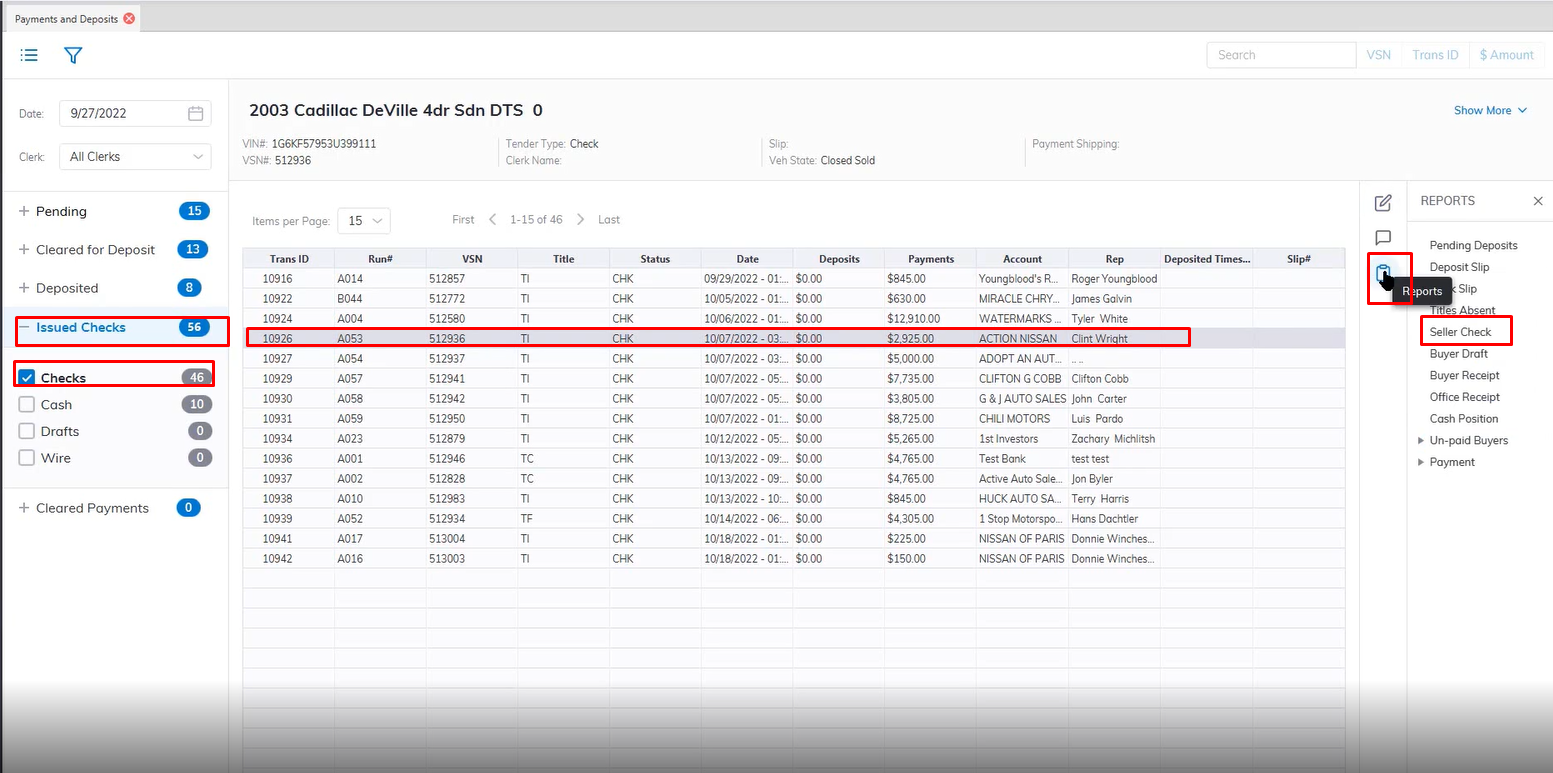Screen dimensions: 1553x773
Task: Click the Reports clipboard icon
Action: [1383, 274]
